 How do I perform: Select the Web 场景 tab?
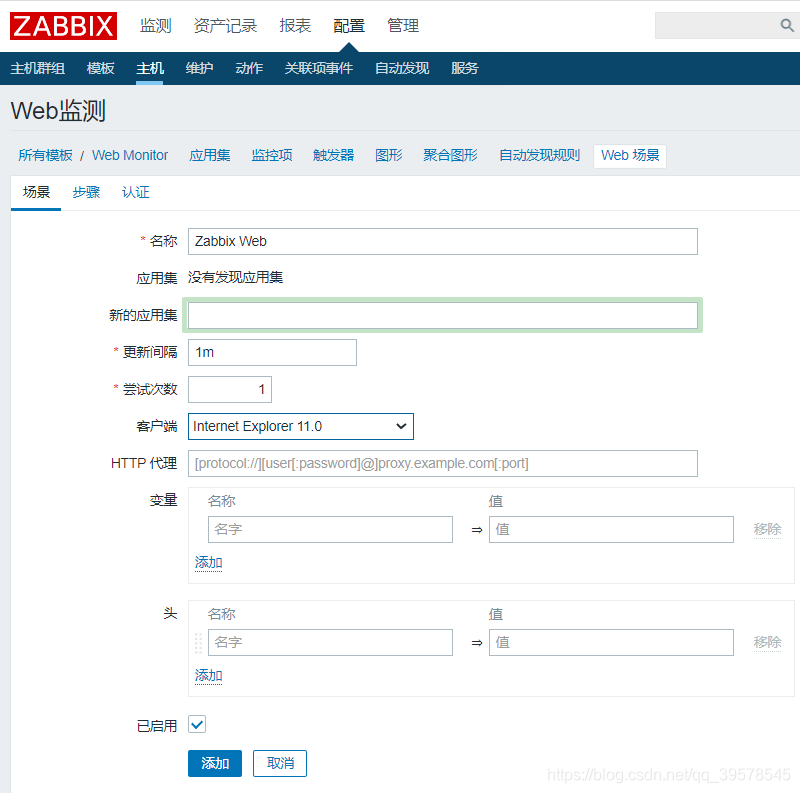pyautogui.click(x=630, y=155)
